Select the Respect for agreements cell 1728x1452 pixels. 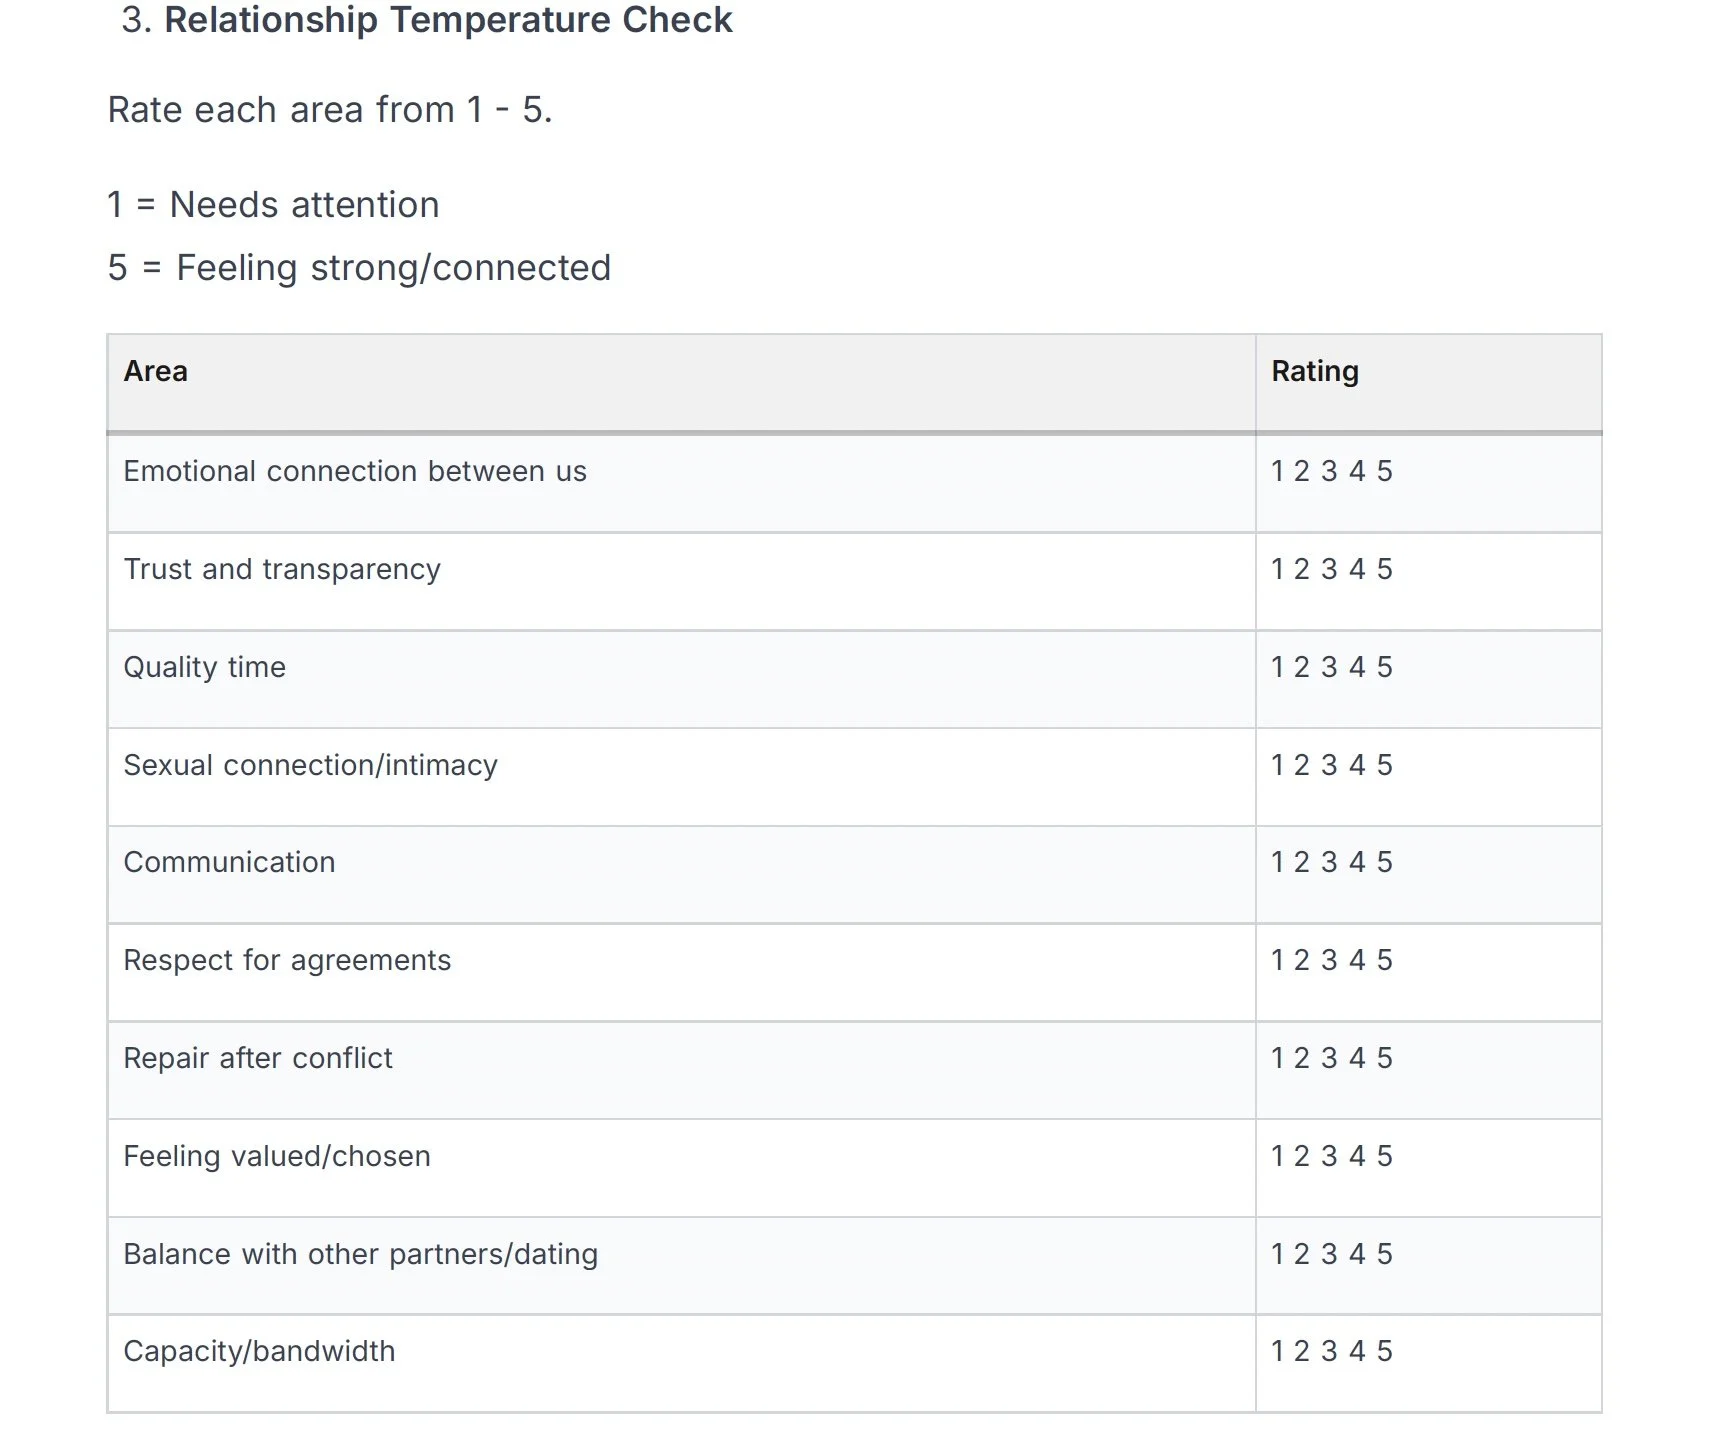pos(682,973)
